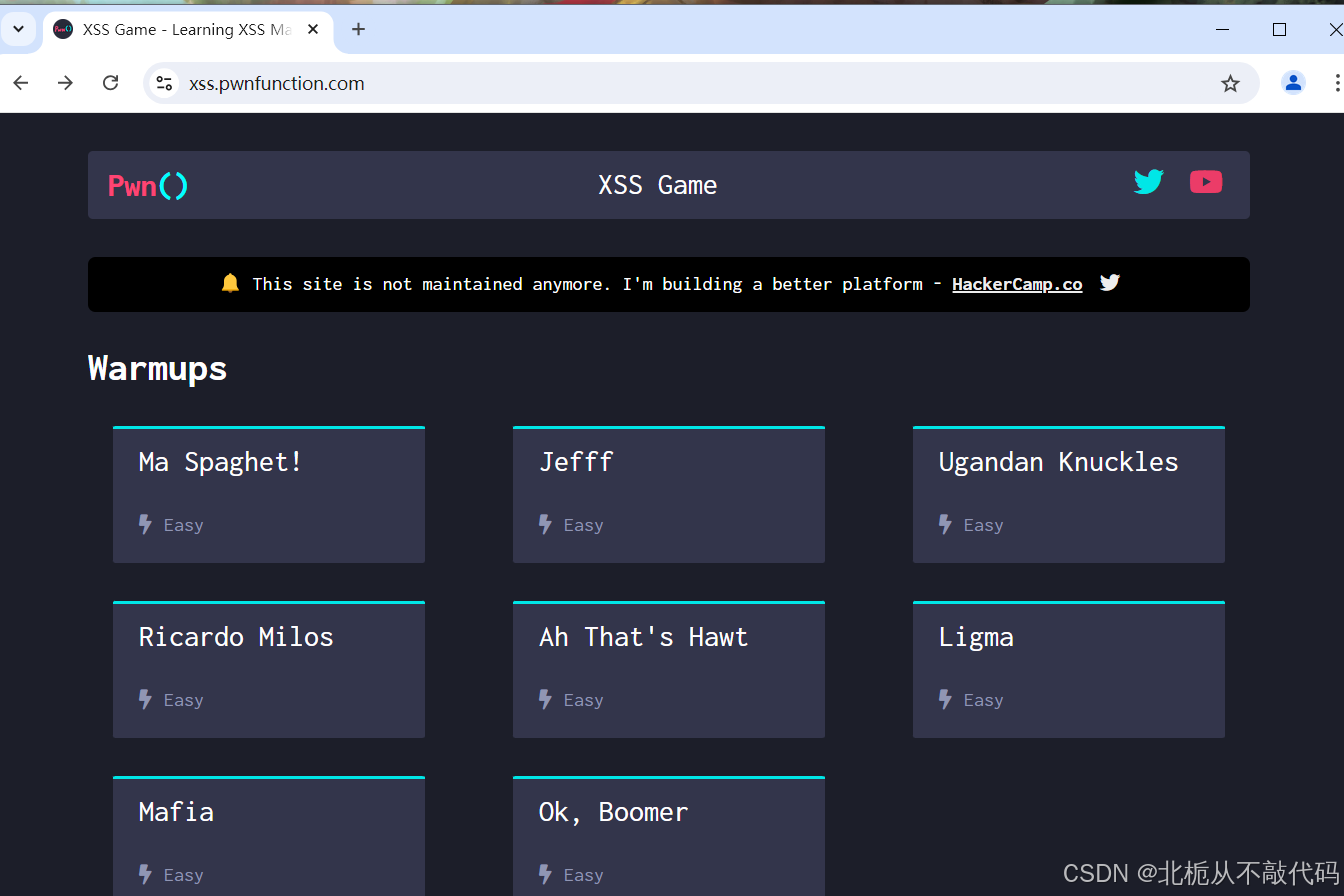Toggle the bookmark star for this page
Screen dimensions: 1344x896
1230,83
